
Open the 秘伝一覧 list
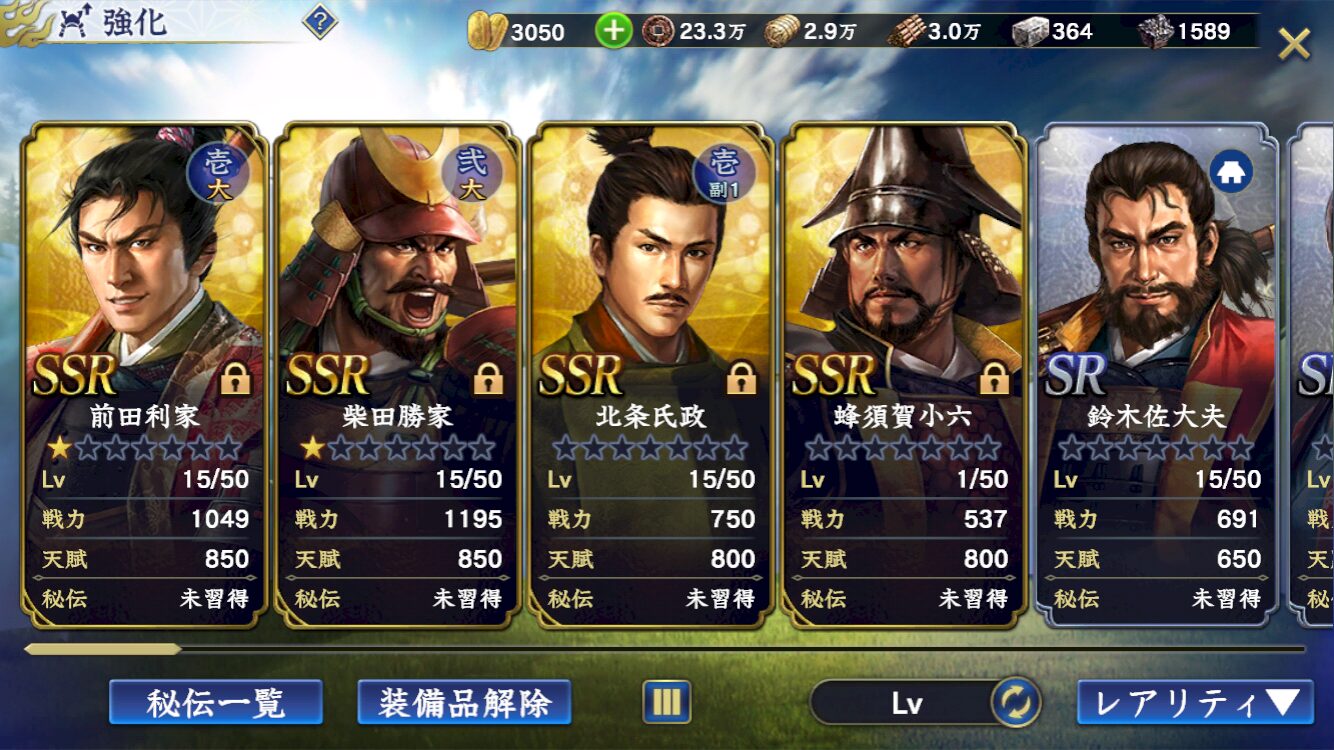click(216, 702)
